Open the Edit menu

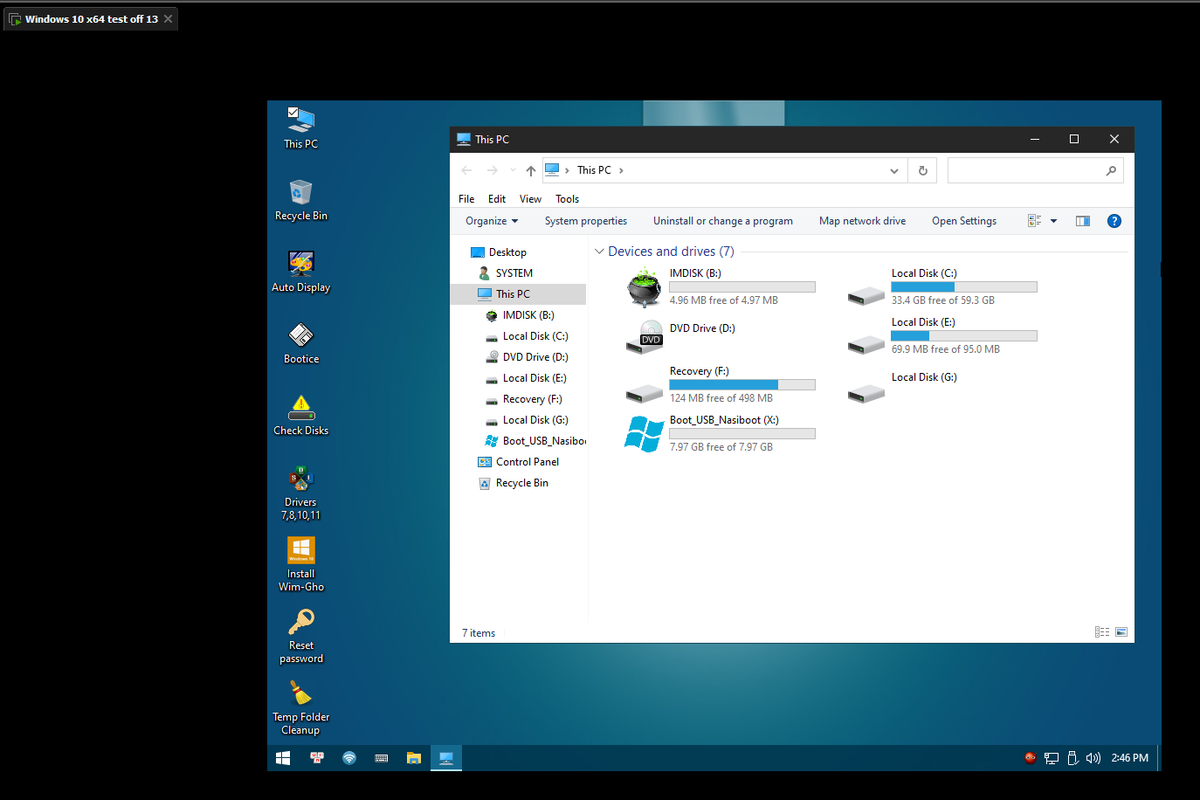tap(497, 199)
